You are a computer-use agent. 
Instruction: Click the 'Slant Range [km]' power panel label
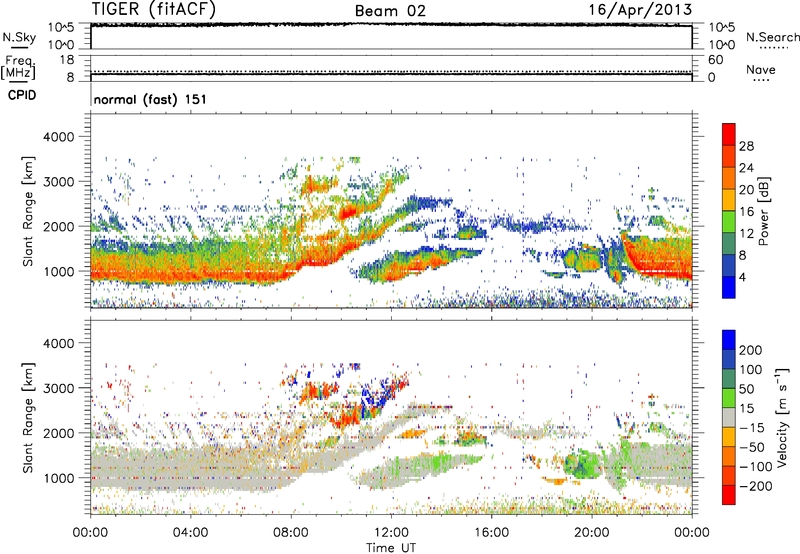tap(28, 211)
